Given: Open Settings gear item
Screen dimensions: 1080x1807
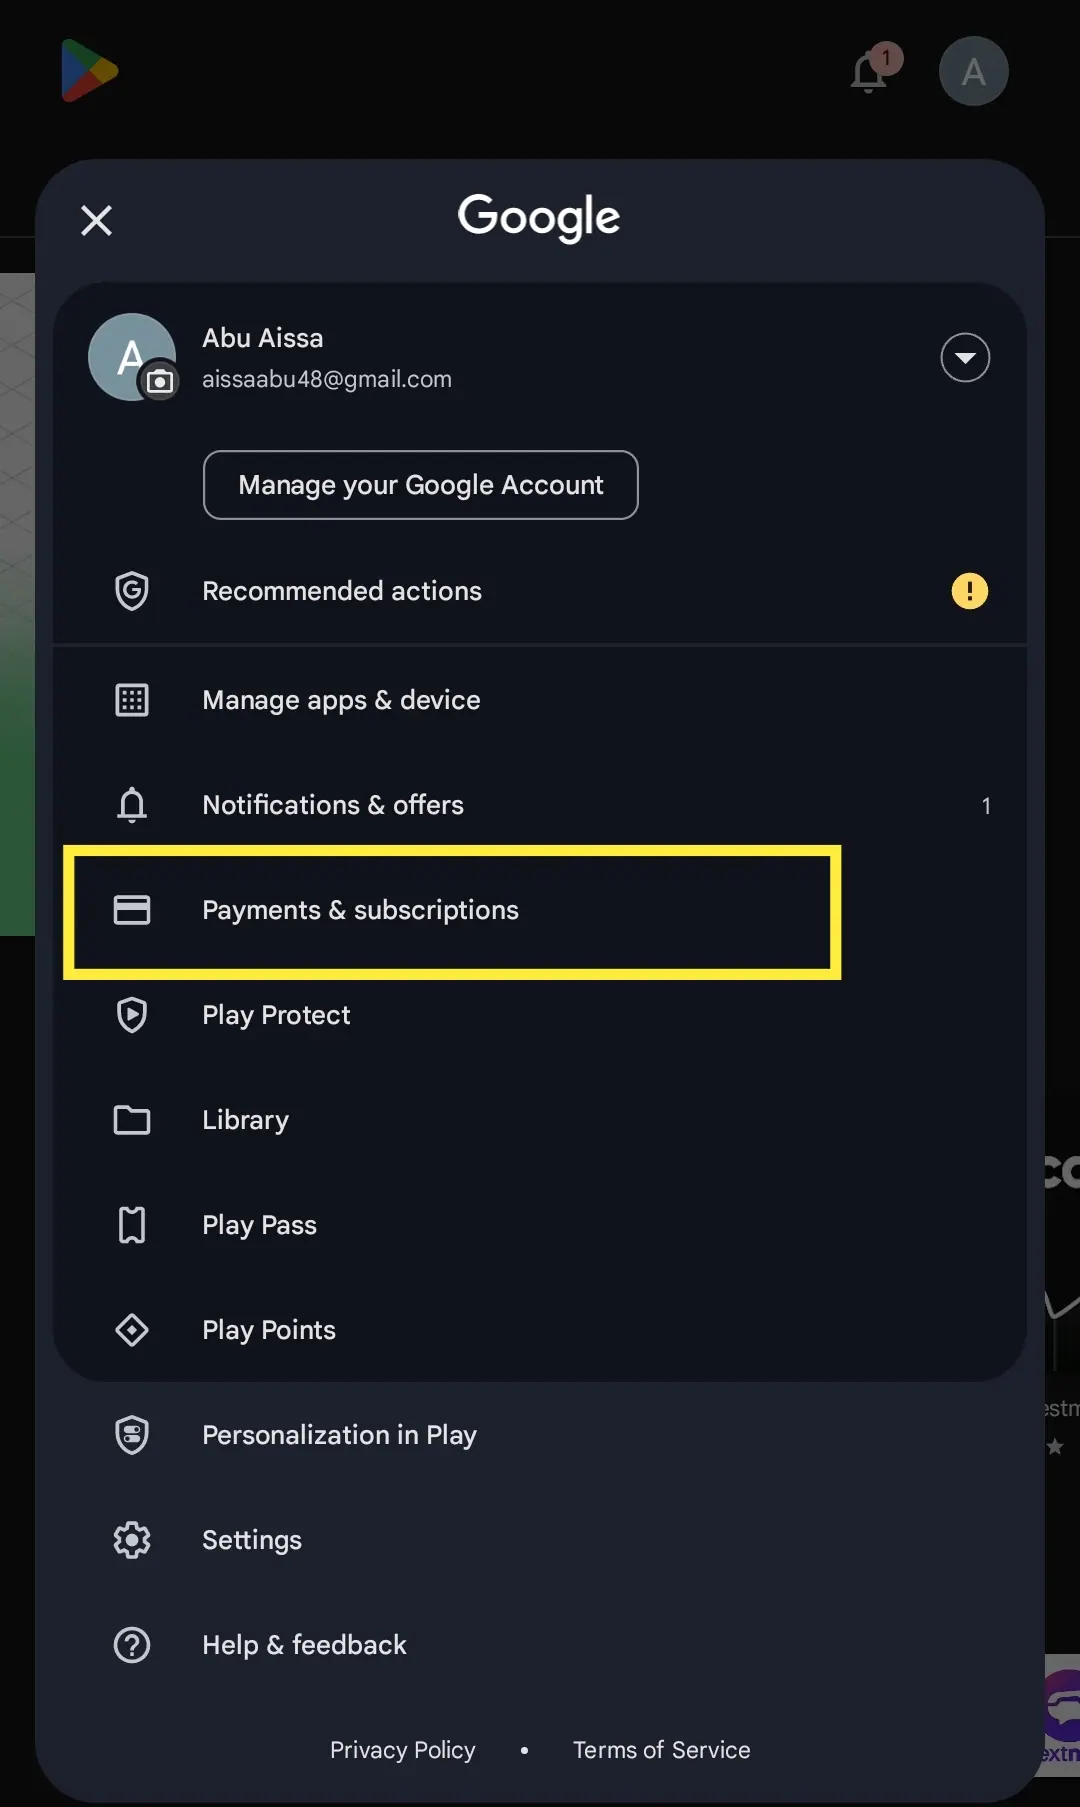Looking at the screenshot, I should (x=540, y=1540).
